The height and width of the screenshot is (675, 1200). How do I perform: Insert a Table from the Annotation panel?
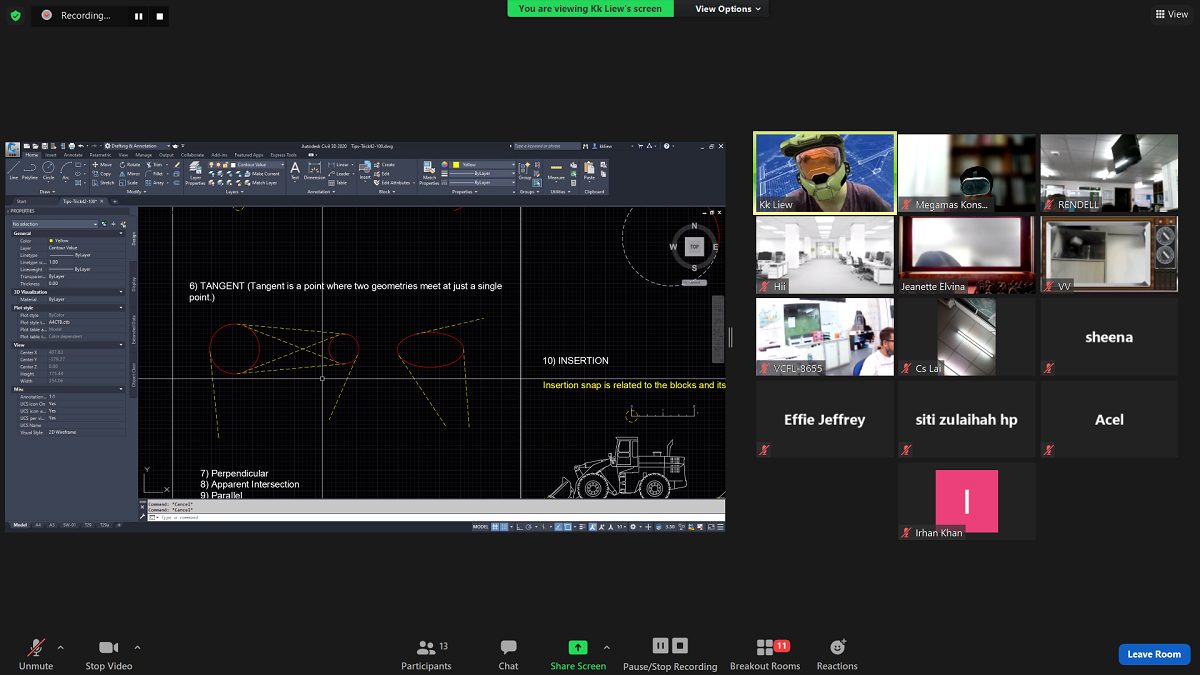[x=336, y=183]
